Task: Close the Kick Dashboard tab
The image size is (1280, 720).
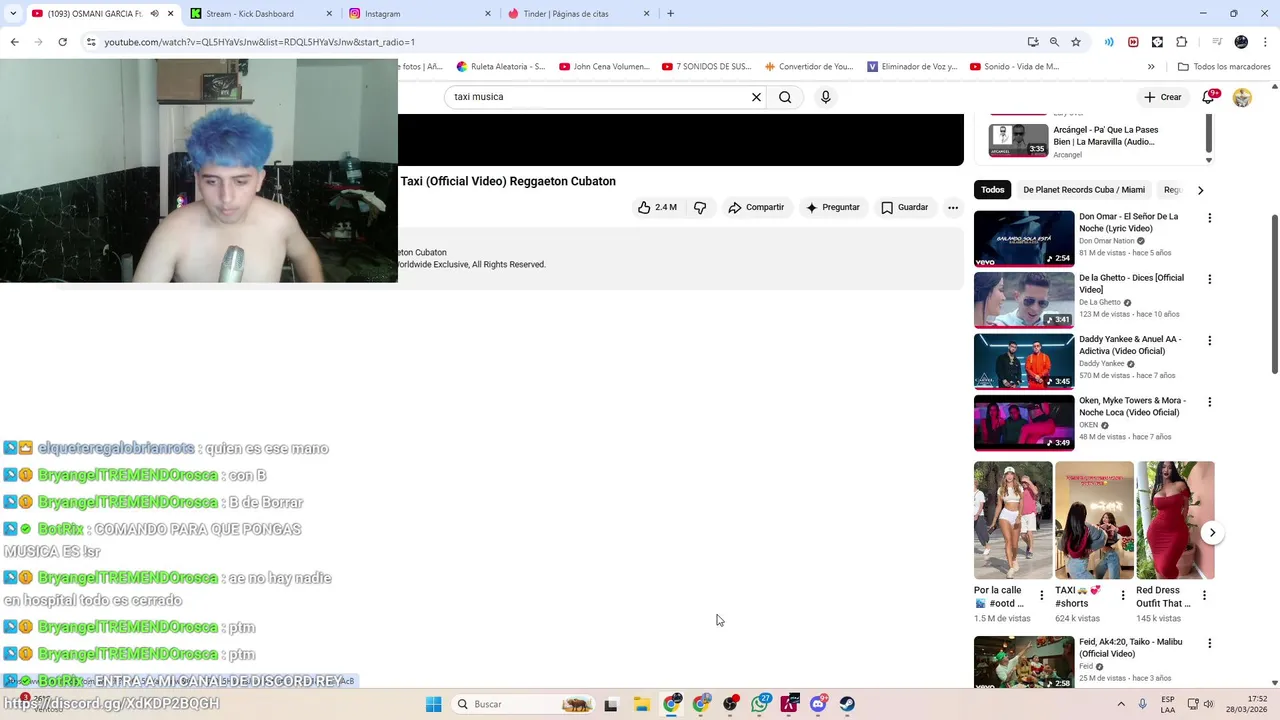Action: pyautogui.click(x=329, y=14)
